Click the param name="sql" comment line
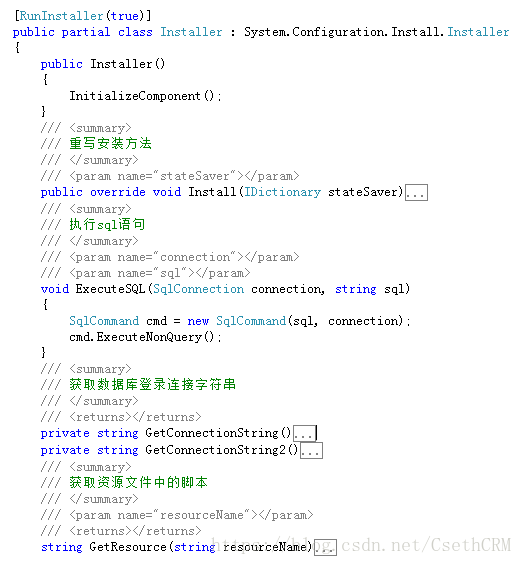This screenshot has height=565, width=522. 146,273
